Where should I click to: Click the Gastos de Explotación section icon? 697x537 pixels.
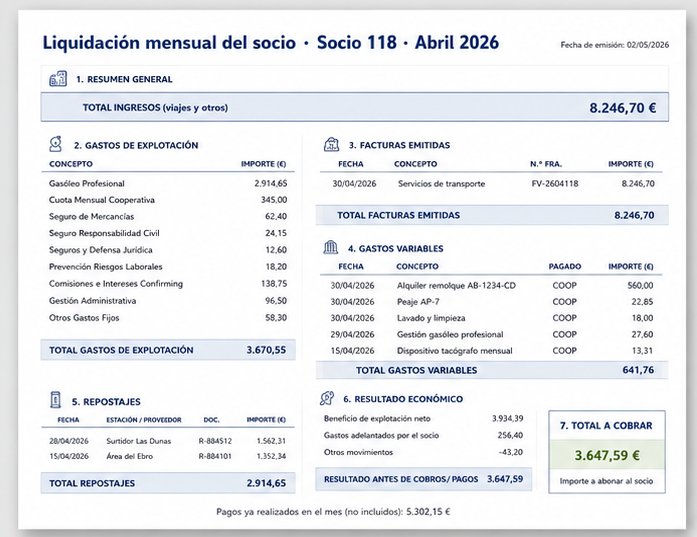(56, 144)
